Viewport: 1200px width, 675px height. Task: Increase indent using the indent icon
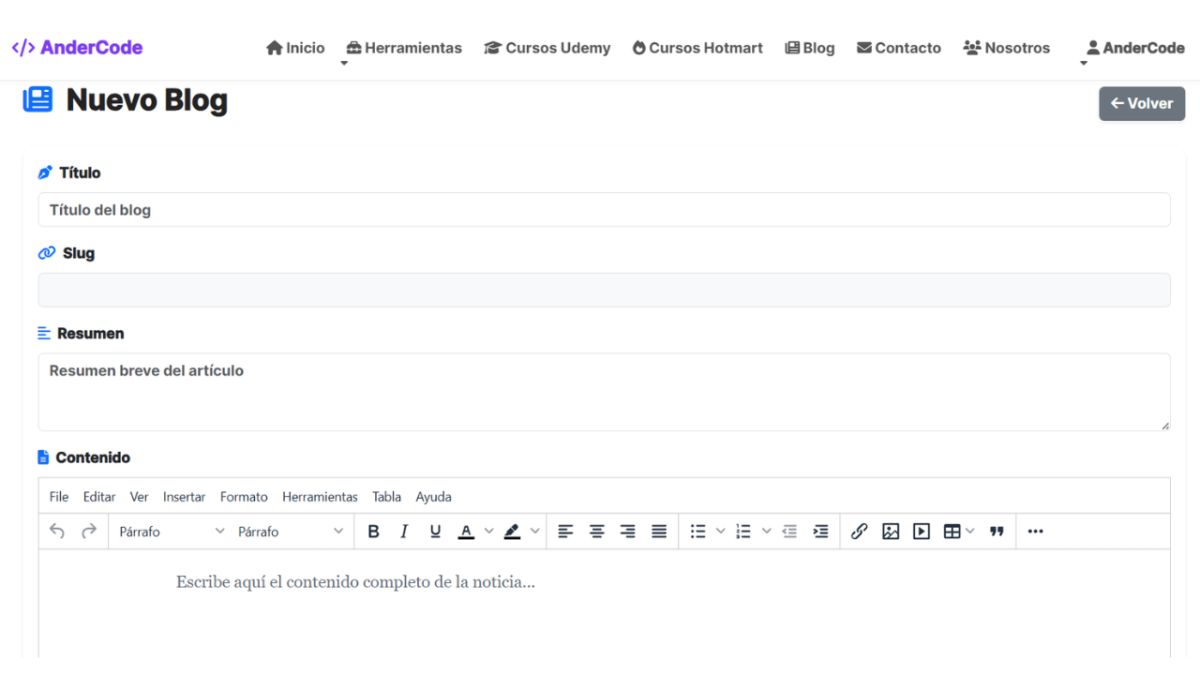tap(821, 532)
